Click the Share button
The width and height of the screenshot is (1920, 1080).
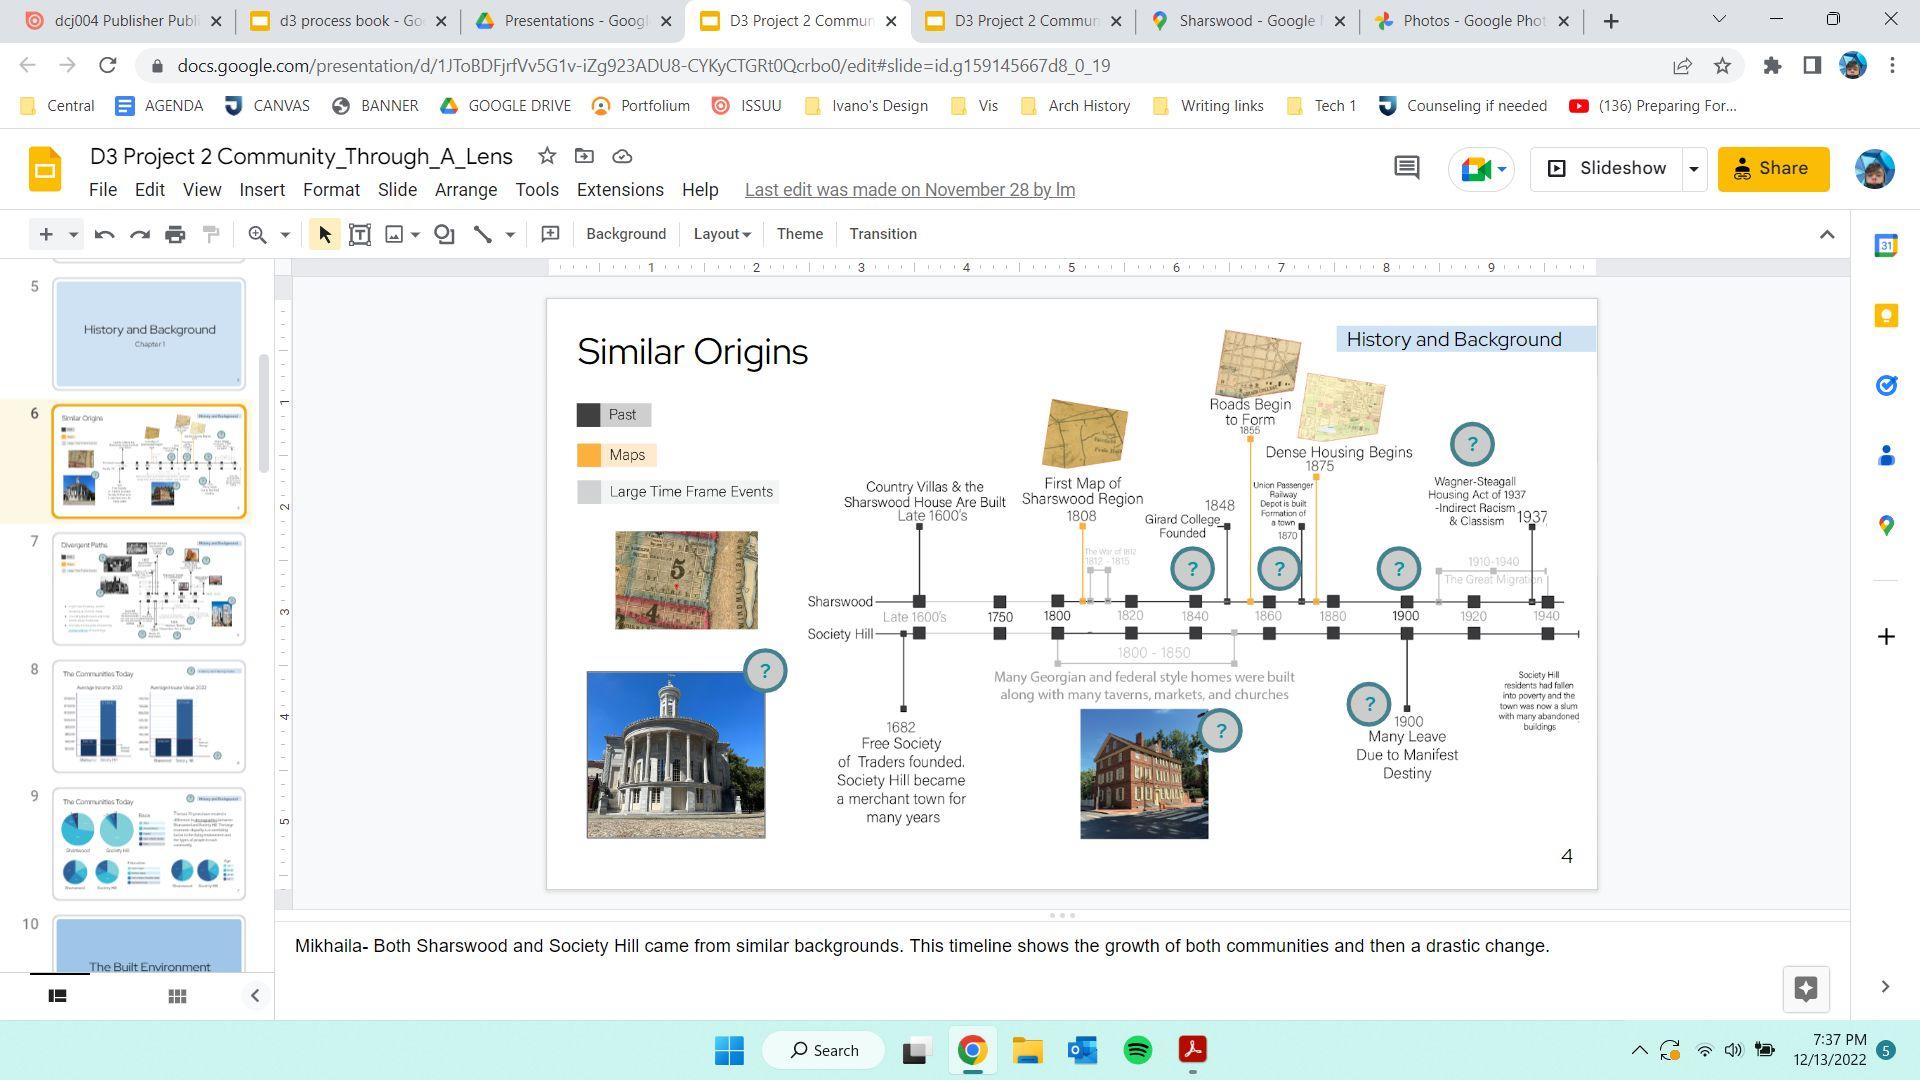[x=1773, y=169]
